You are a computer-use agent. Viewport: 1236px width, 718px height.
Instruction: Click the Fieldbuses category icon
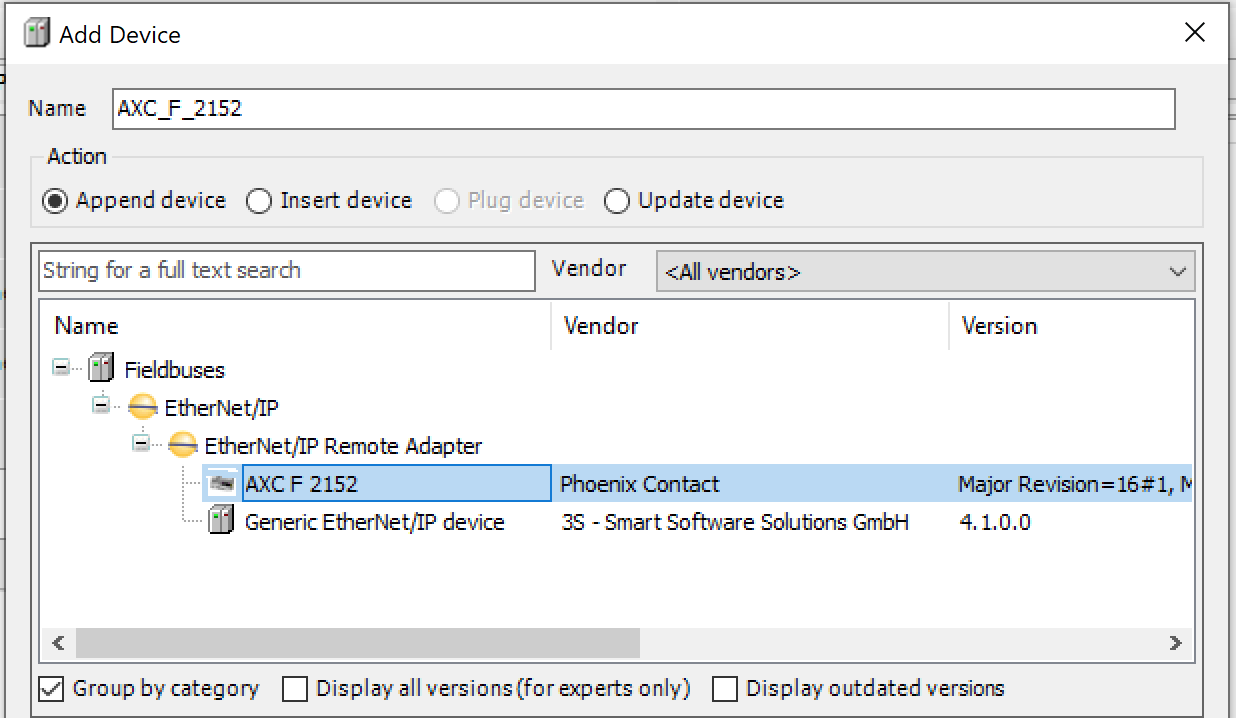point(101,369)
